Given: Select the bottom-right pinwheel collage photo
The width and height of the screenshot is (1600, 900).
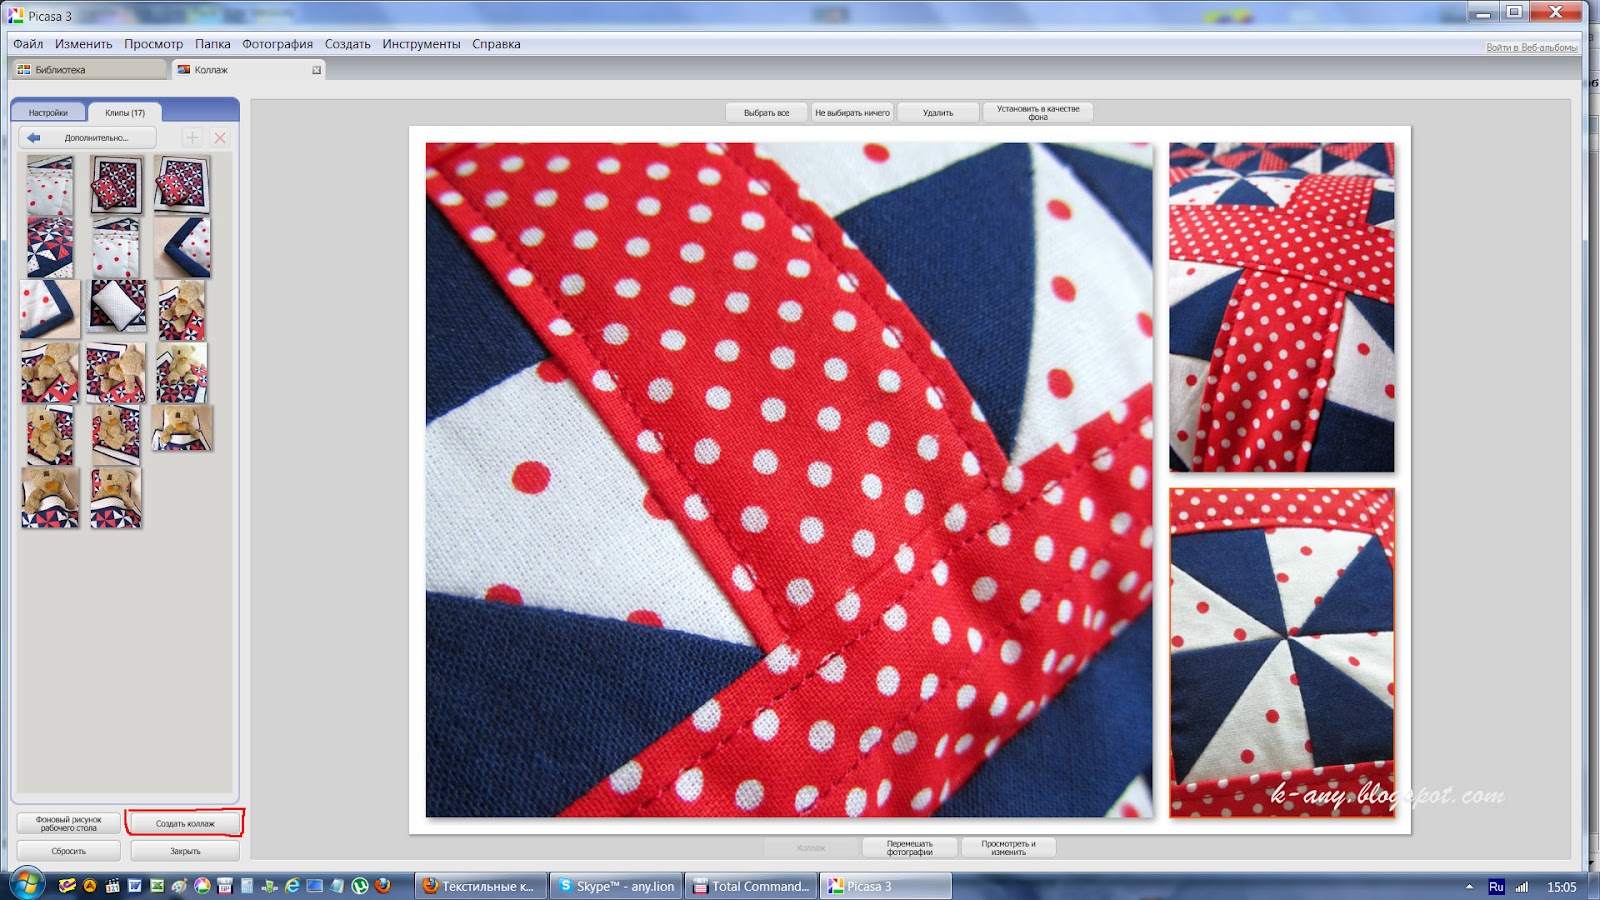Looking at the screenshot, I should [x=1282, y=653].
